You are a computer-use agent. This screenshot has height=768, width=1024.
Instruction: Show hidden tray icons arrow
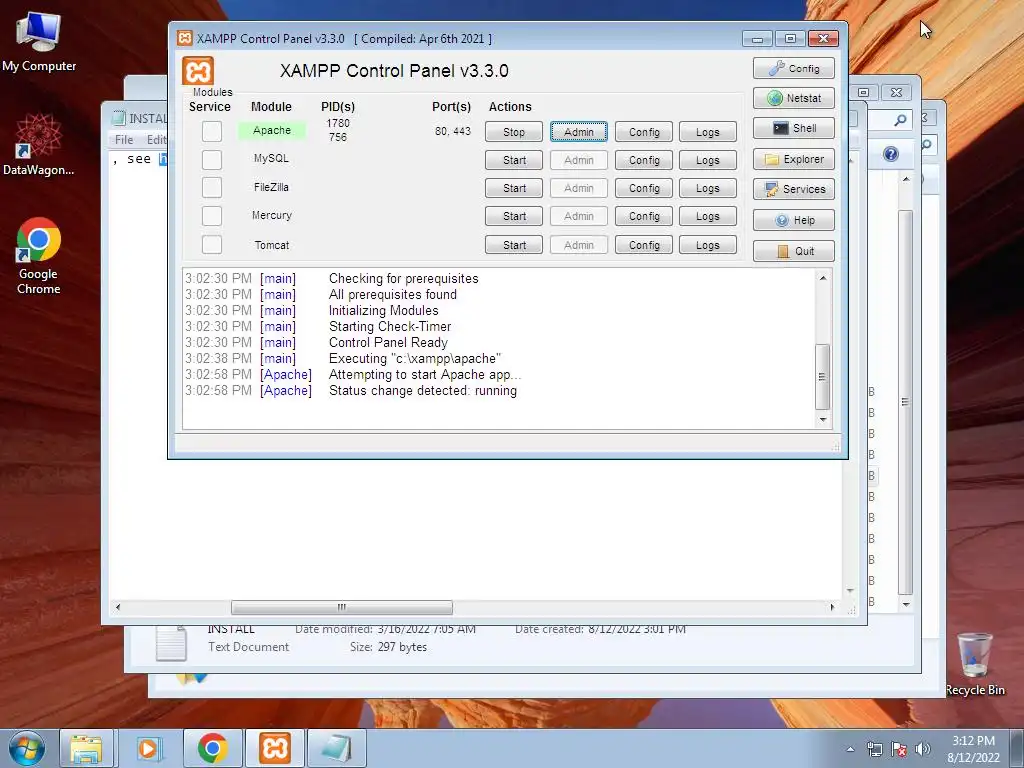pos(850,749)
